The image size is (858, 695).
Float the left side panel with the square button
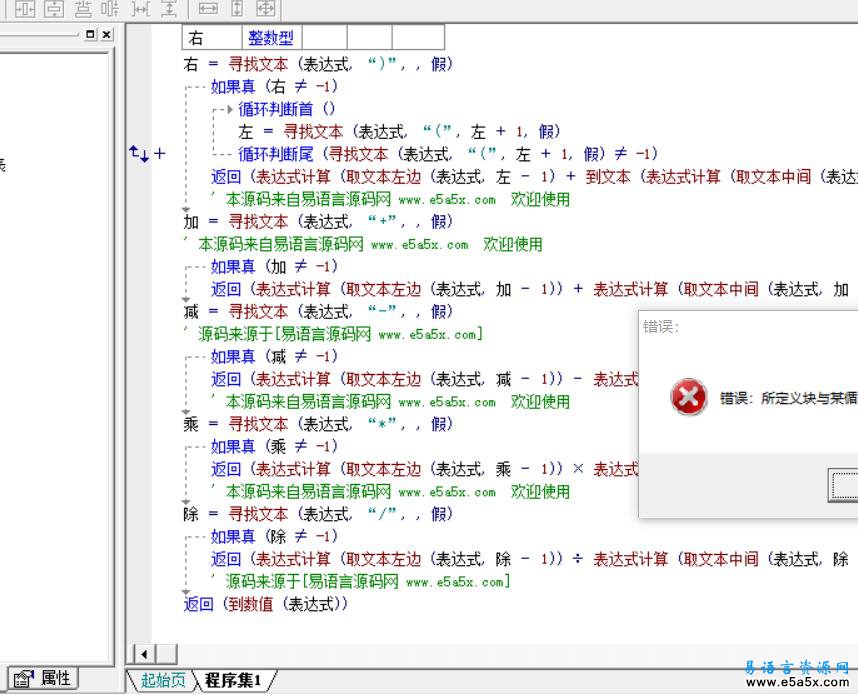tap(90, 34)
